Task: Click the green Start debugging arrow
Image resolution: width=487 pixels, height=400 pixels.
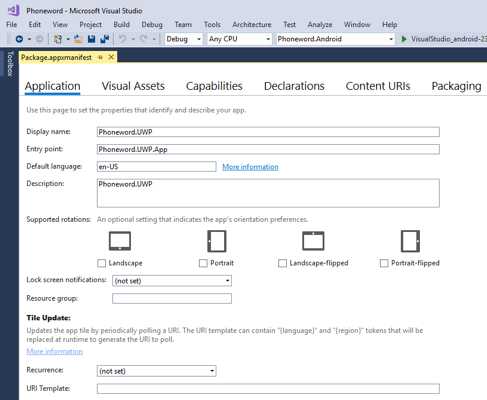Action: [403, 39]
